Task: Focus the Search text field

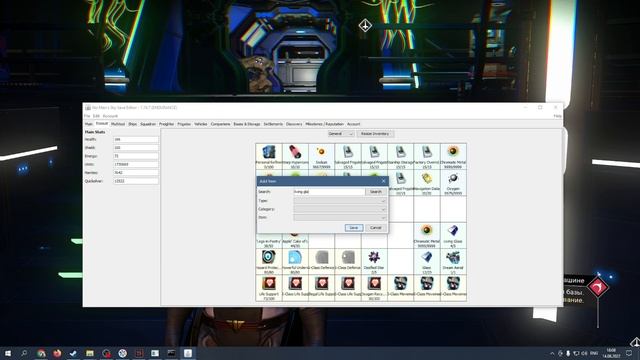Action: [329, 192]
